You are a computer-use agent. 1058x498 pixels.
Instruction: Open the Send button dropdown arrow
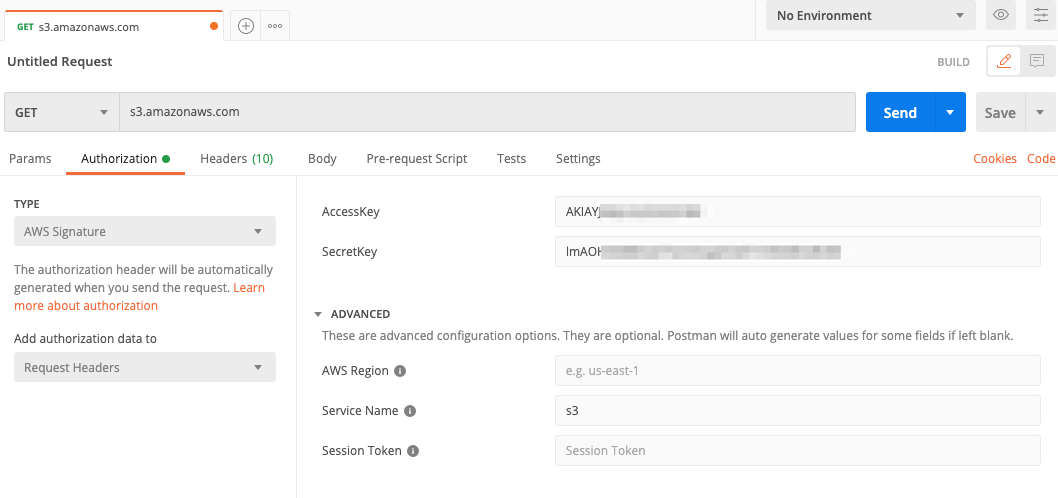[950, 112]
